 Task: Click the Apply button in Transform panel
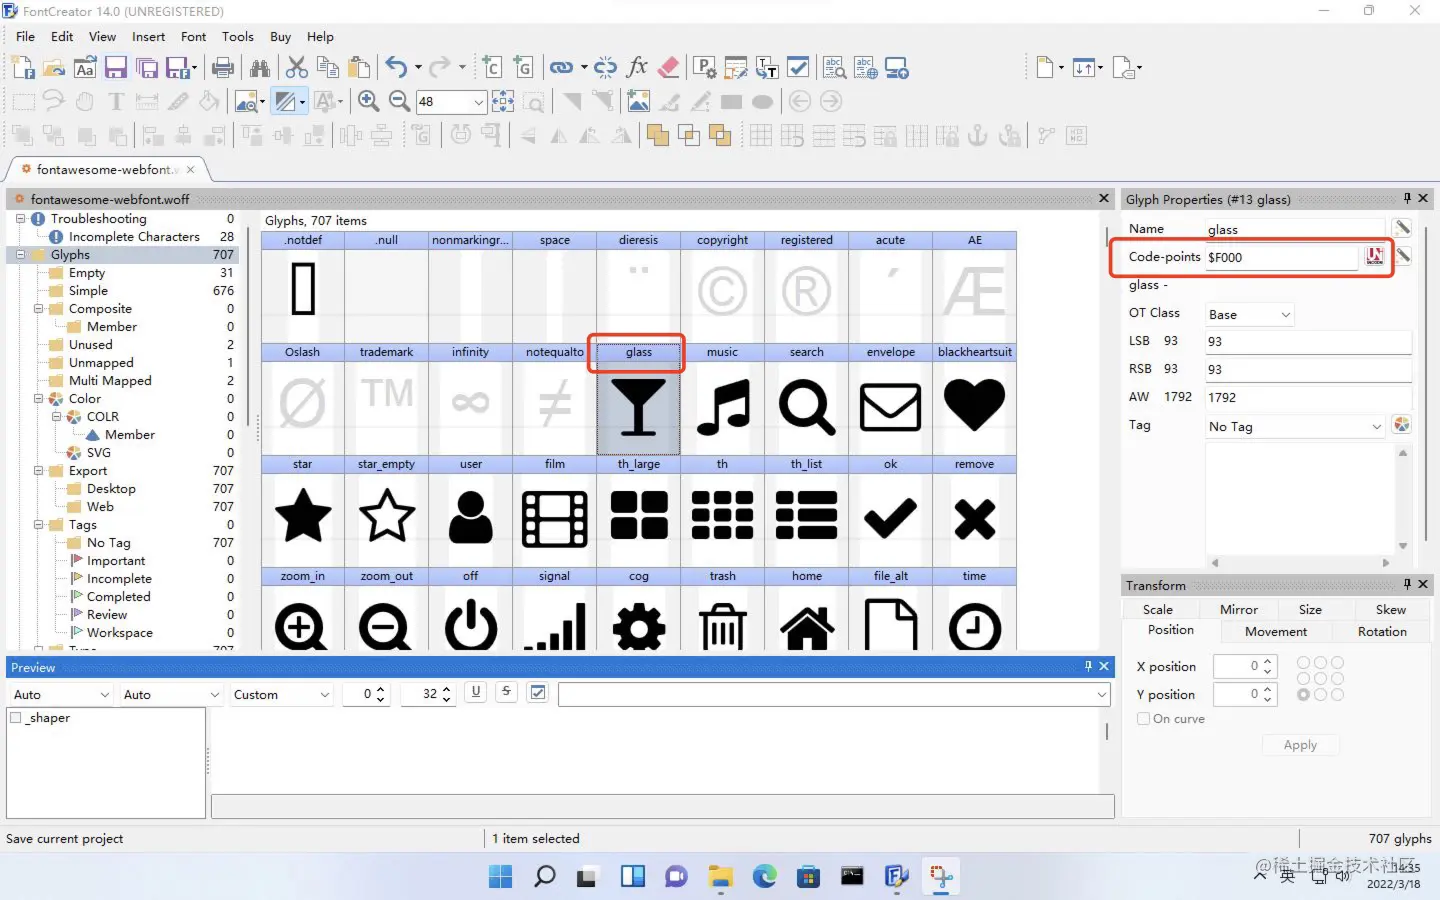coord(1300,745)
